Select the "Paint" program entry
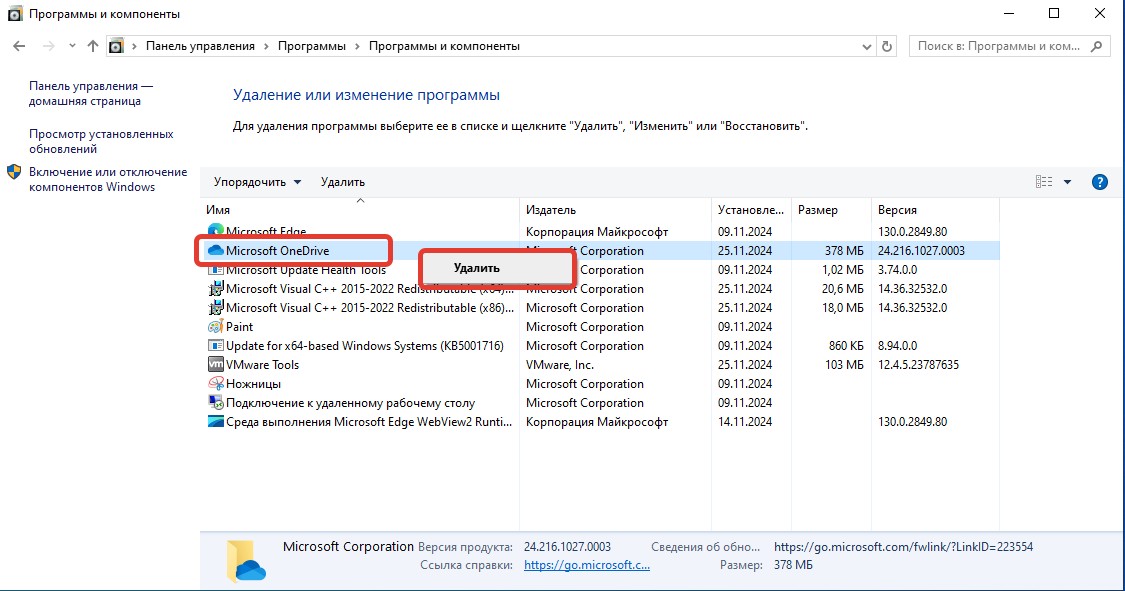Viewport: 1125px width, 591px height. point(240,326)
